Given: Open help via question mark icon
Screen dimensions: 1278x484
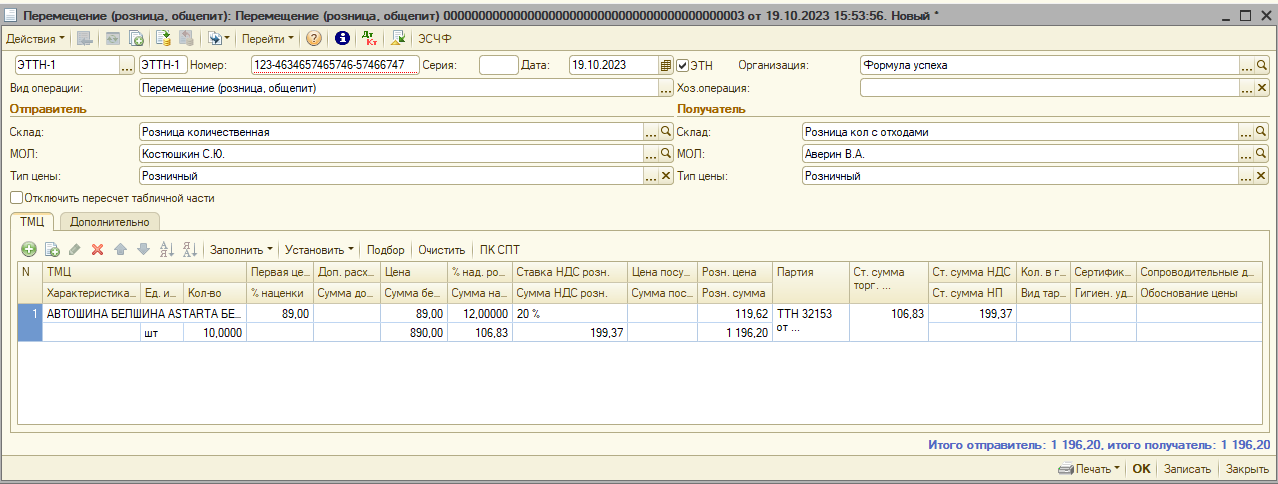Looking at the screenshot, I should point(314,39).
